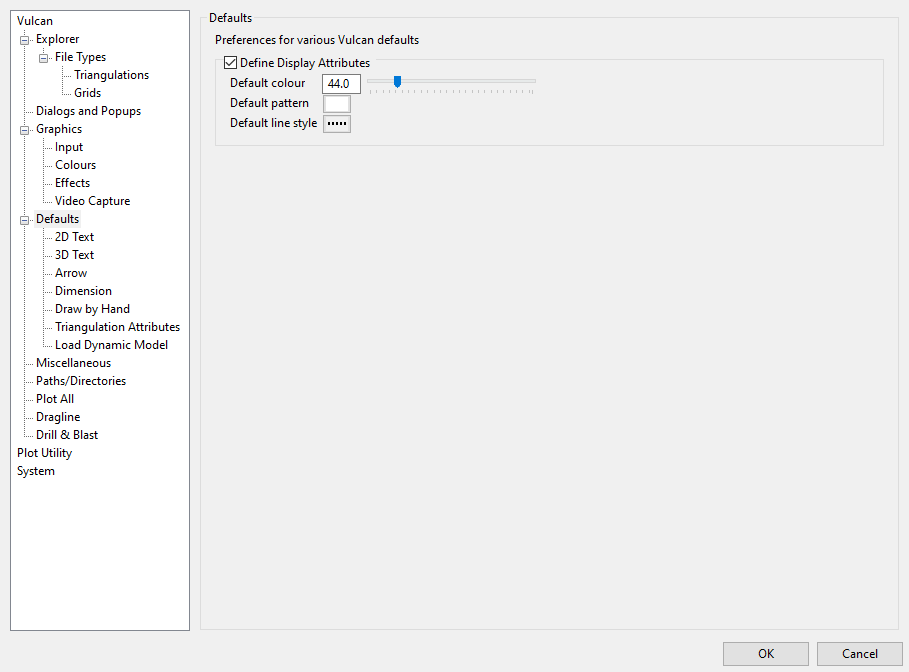The image size is (909, 672).
Task: Open the Effects preferences page
Action: [72, 183]
